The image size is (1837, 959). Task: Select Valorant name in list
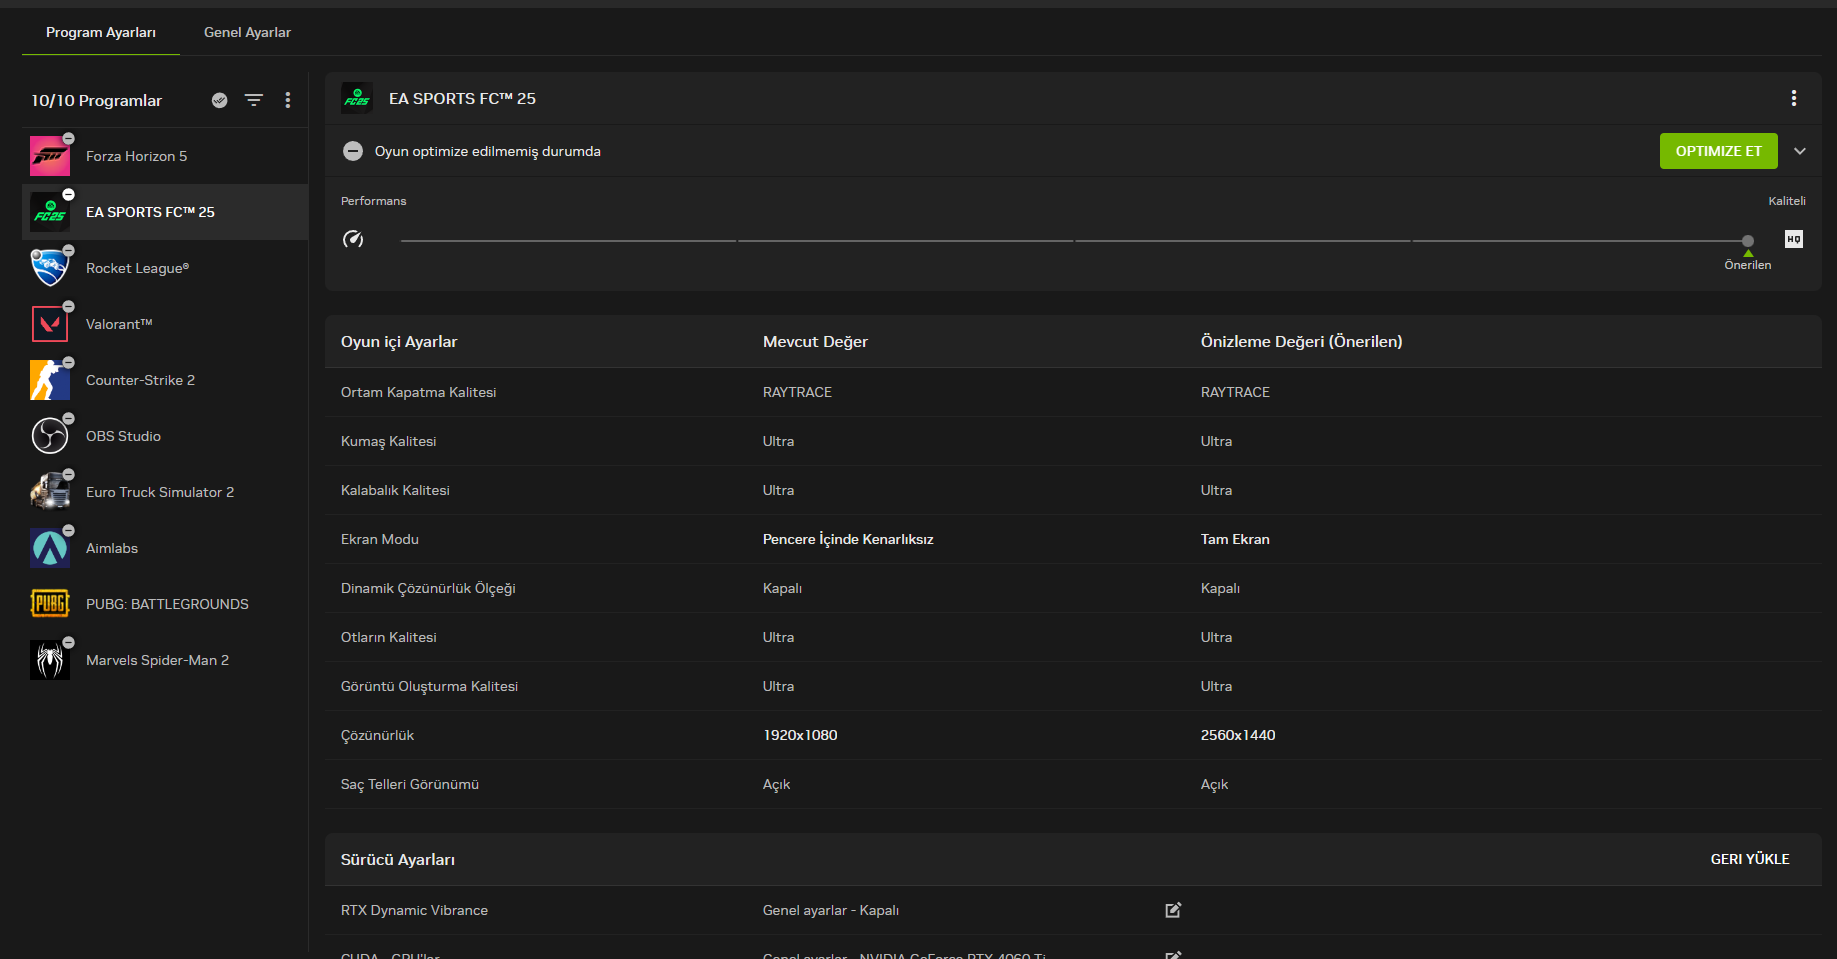pos(119,324)
